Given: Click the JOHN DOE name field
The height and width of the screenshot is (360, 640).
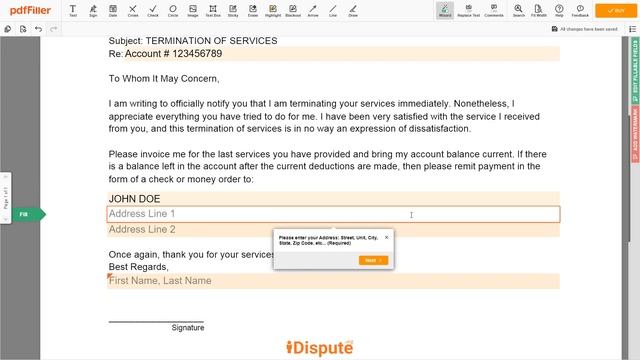Looking at the screenshot, I should pyautogui.click(x=333, y=199).
